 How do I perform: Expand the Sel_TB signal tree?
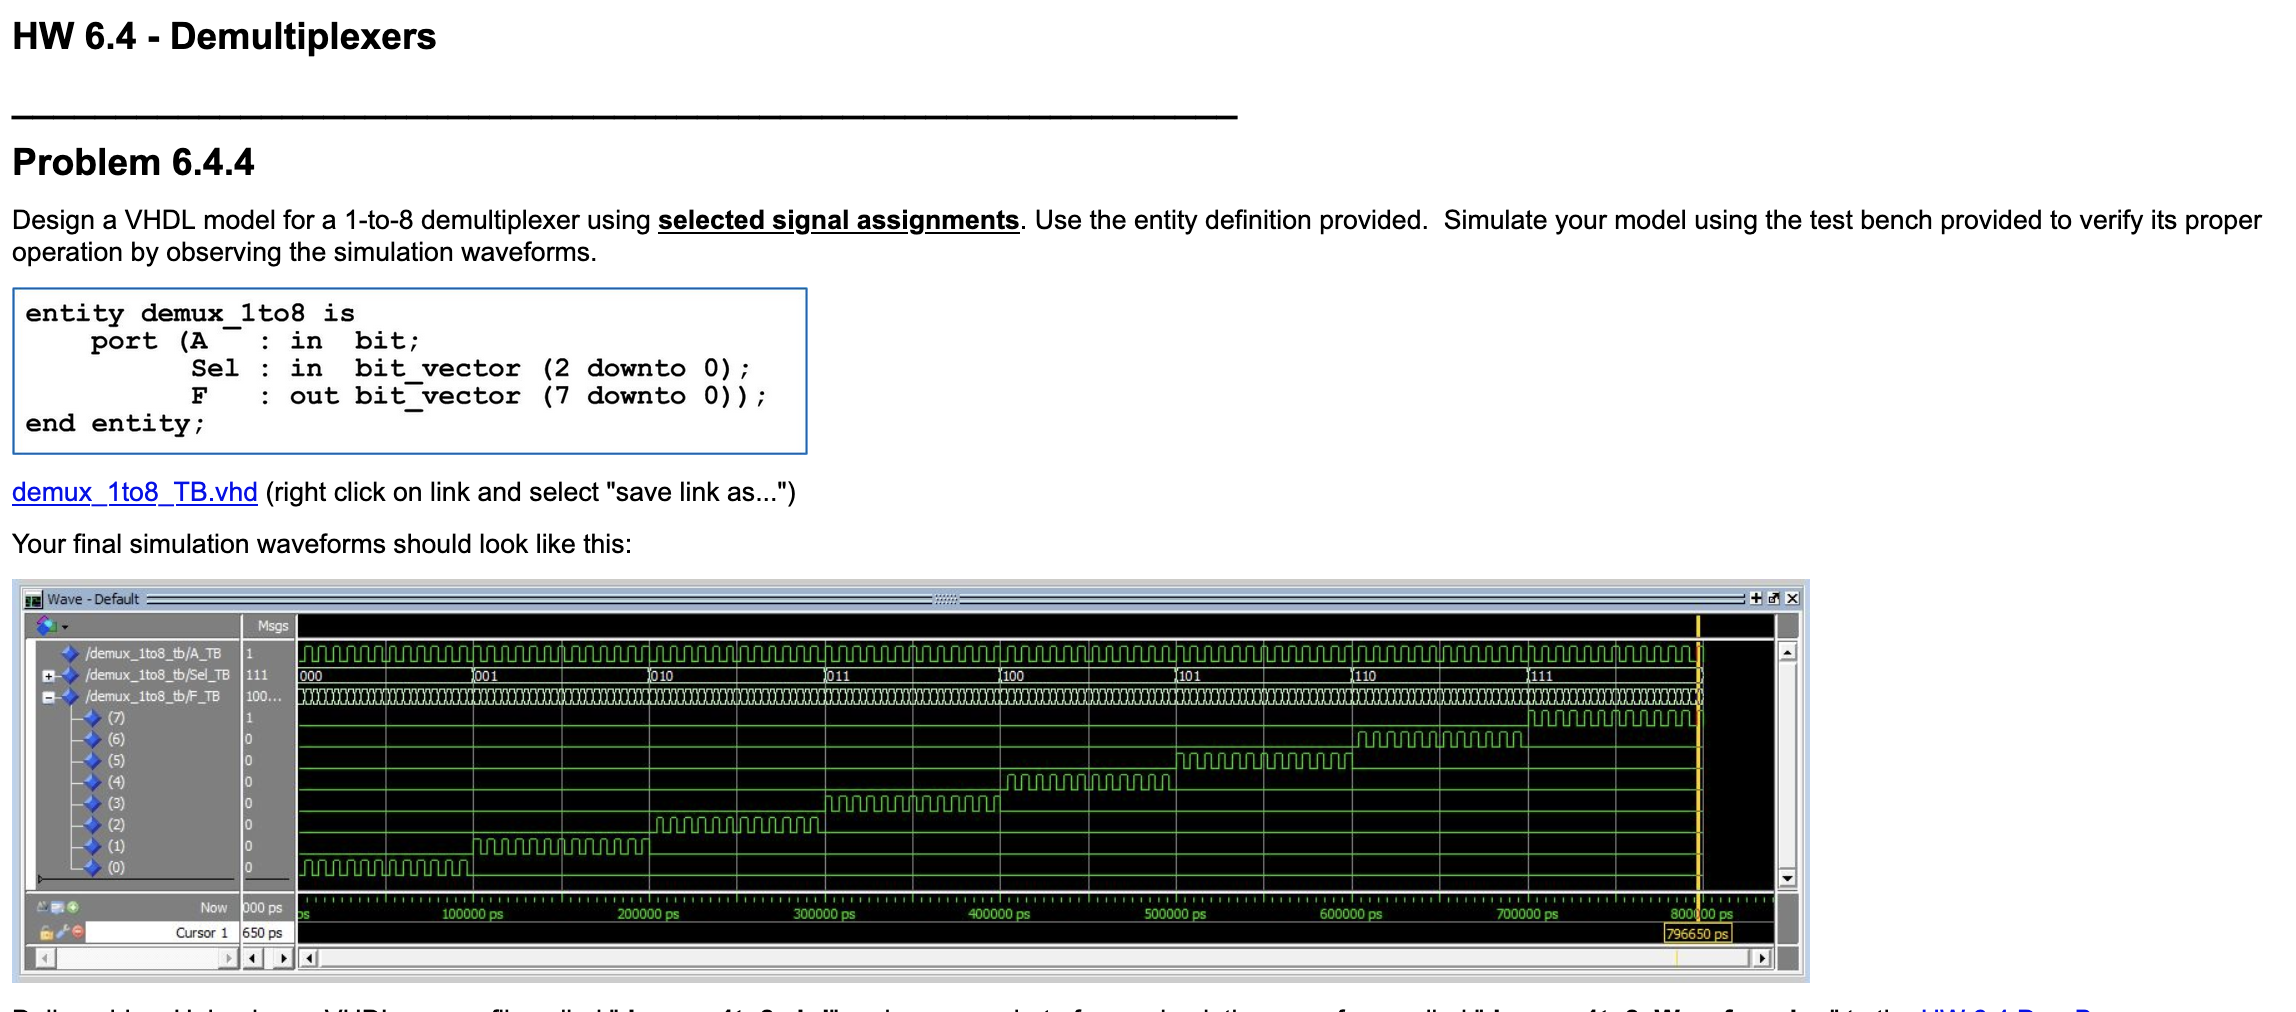point(48,677)
